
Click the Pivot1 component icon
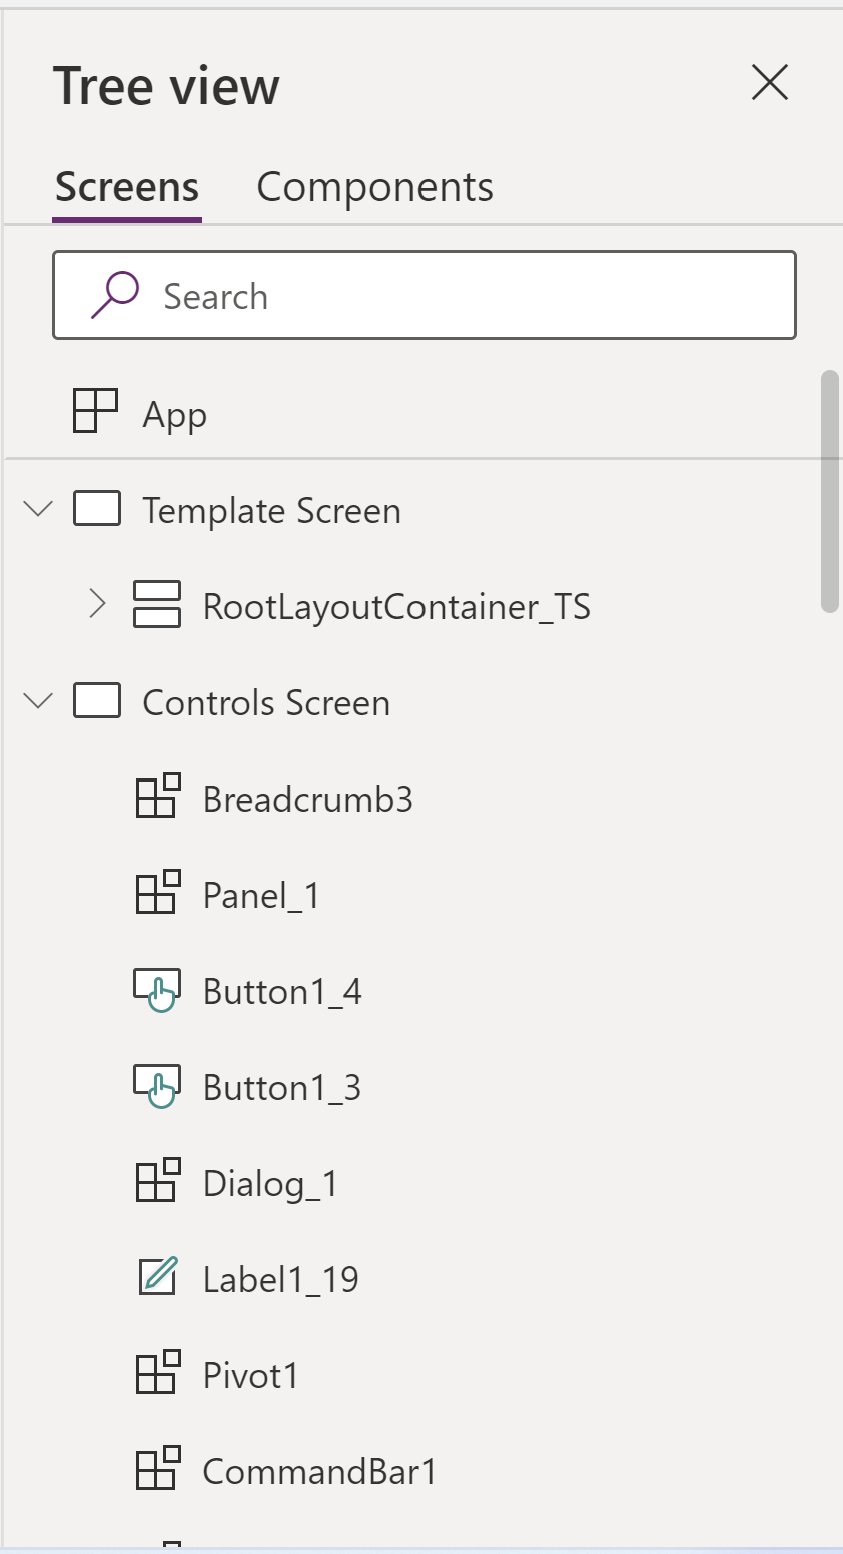pyautogui.click(x=157, y=1373)
